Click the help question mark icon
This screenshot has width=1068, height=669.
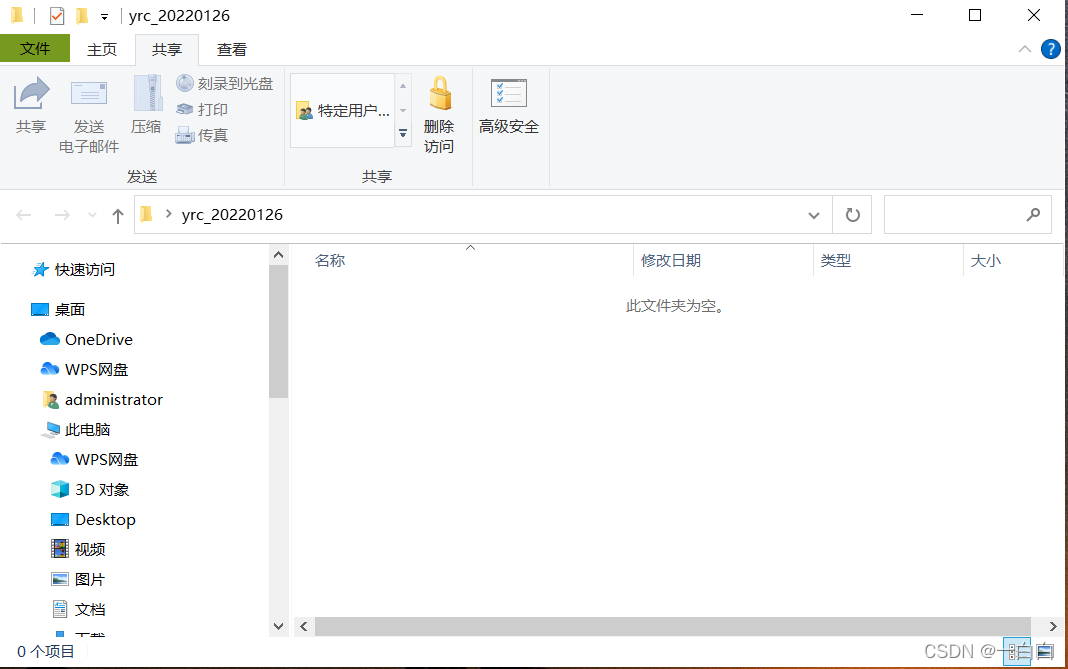pos(1050,49)
